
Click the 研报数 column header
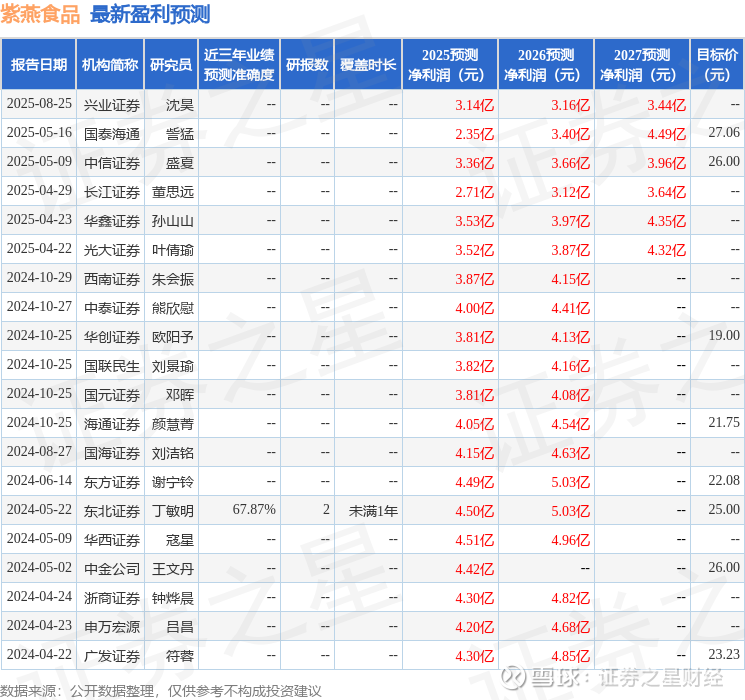click(307, 65)
